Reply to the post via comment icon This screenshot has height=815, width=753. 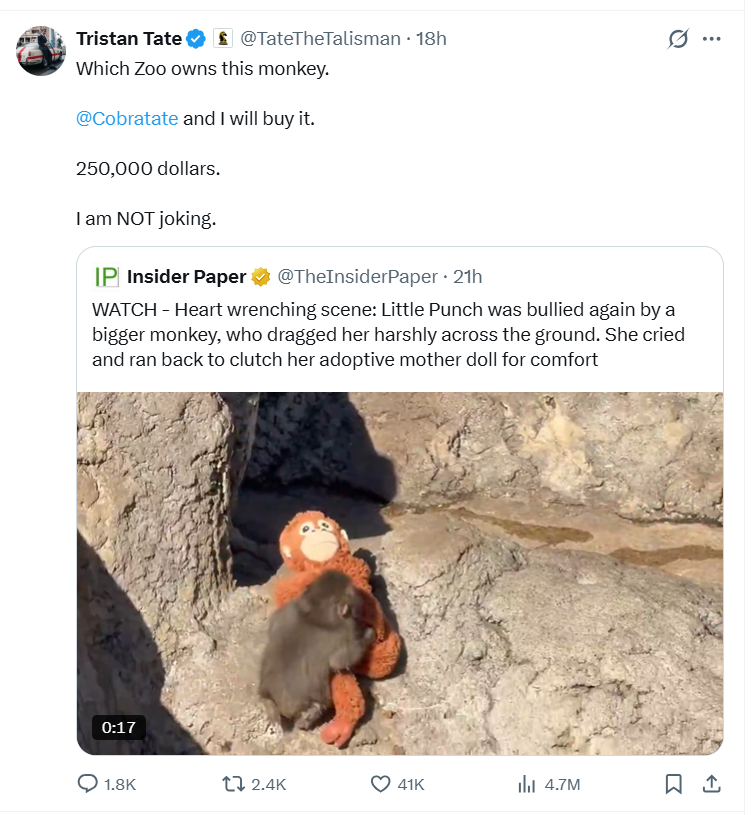coord(88,785)
